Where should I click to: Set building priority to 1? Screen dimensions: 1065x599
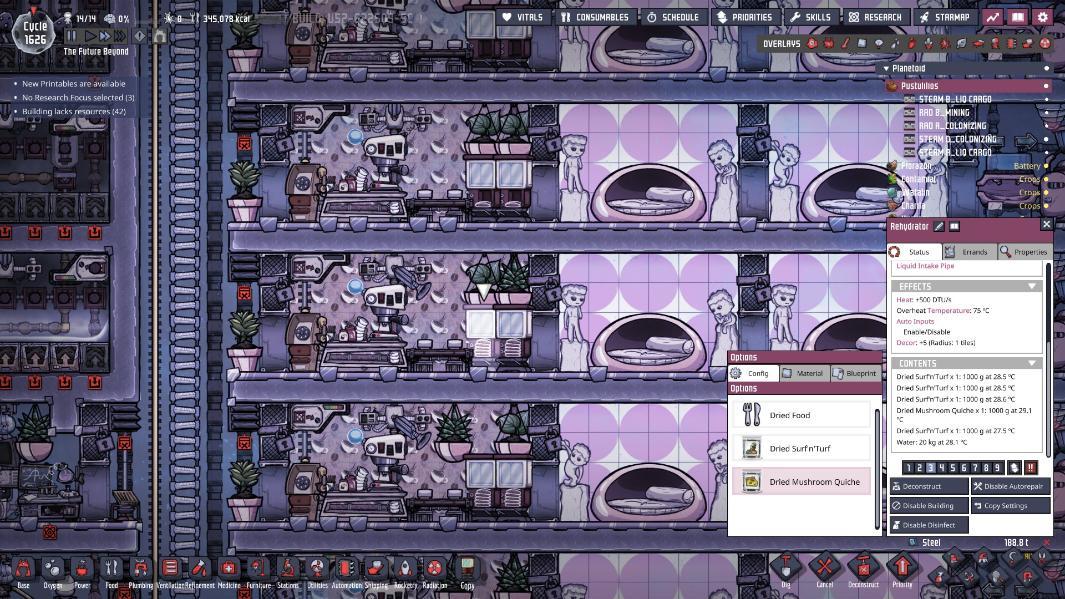pos(909,467)
